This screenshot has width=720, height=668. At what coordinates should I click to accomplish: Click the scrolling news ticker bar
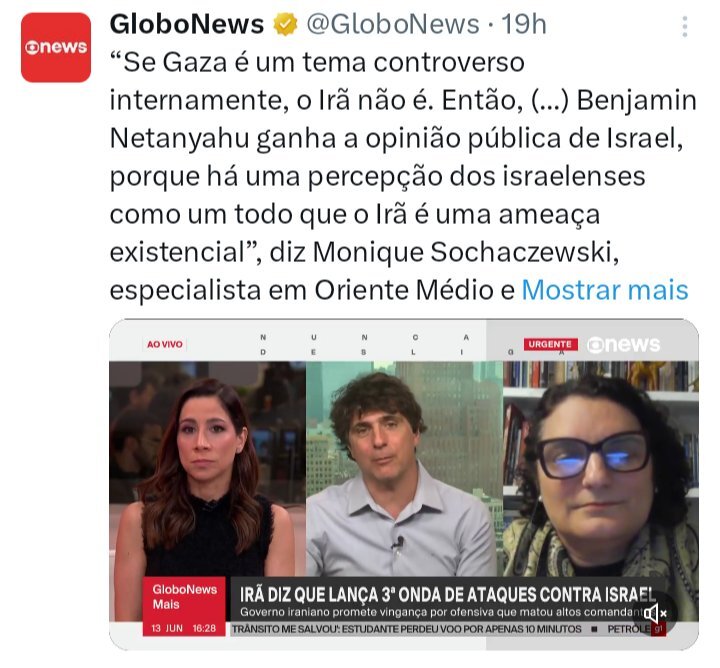pos(441,629)
